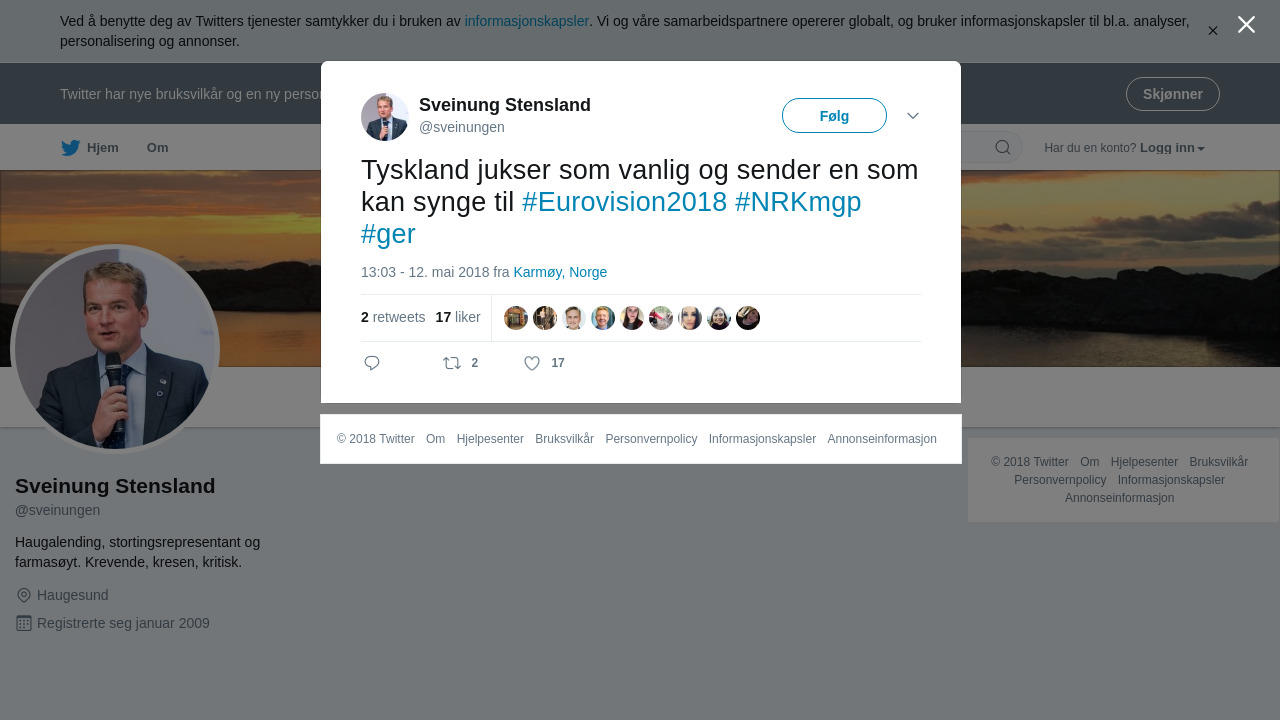Click the reply speech bubble icon

click(372, 363)
